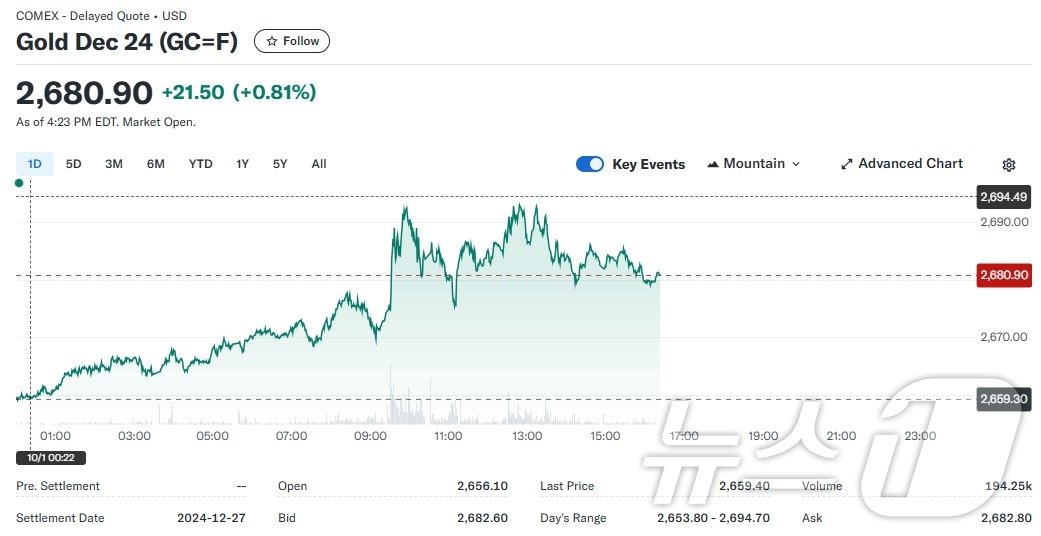This screenshot has height=536, width=1041.
Task: Click the star icon in Follow button
Action: pos(272,41)
